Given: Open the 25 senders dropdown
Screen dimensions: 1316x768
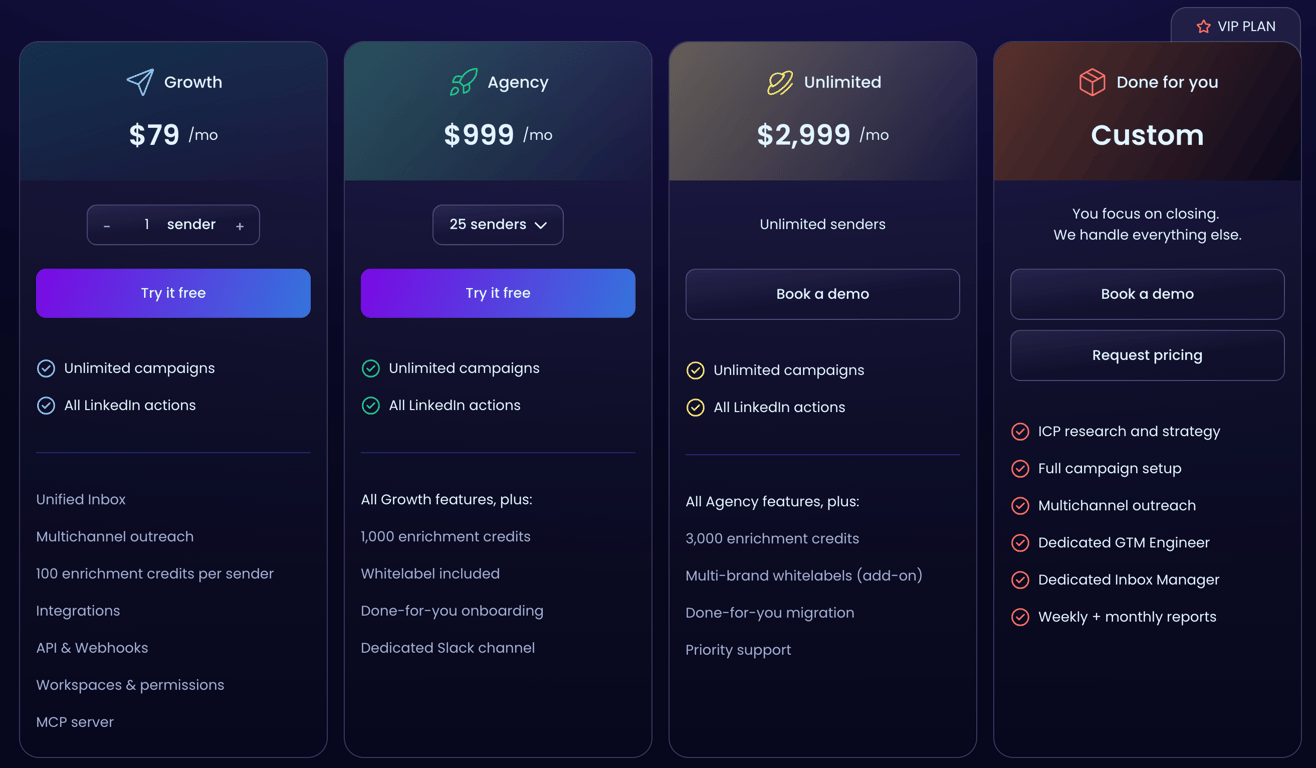Looking at the screenshot, I should tap(498, 225).
